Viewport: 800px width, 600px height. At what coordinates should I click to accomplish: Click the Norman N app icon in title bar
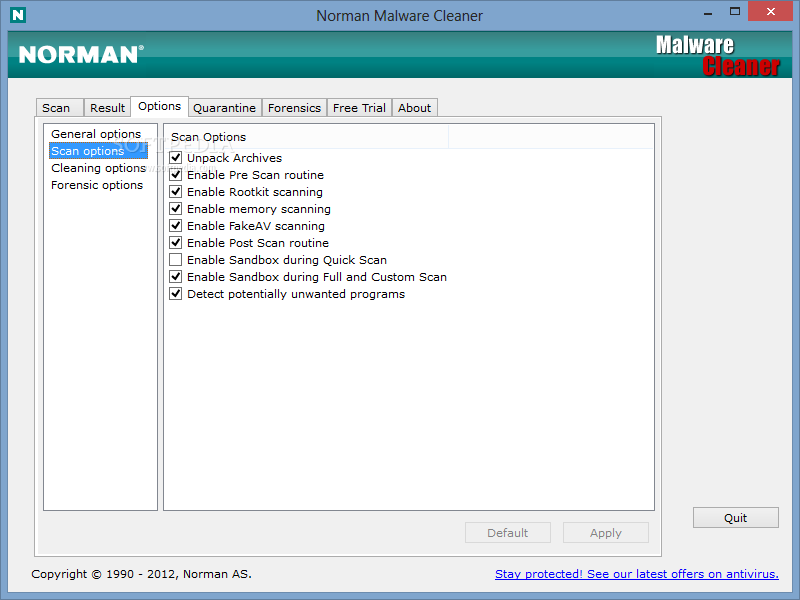(18, 15)
